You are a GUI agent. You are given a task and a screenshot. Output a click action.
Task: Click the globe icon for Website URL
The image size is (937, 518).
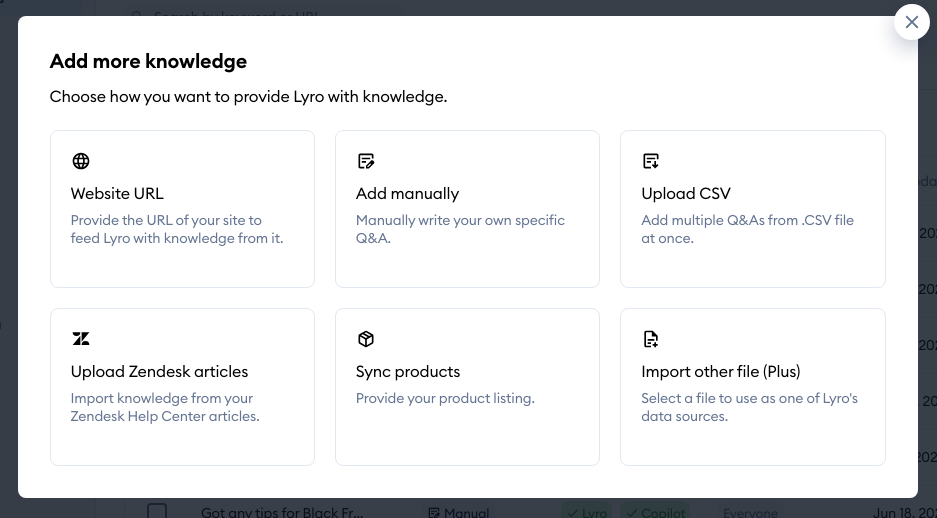pos(81,161)
